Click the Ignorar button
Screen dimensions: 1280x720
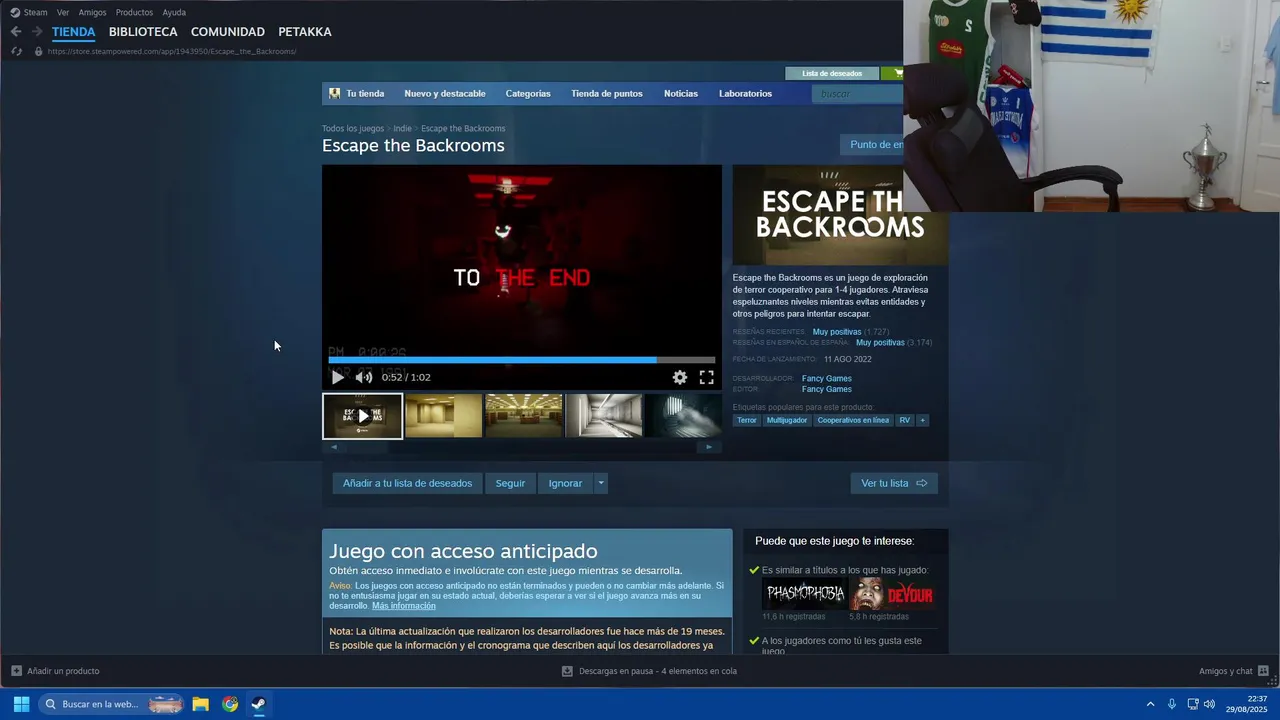point(565,483)
